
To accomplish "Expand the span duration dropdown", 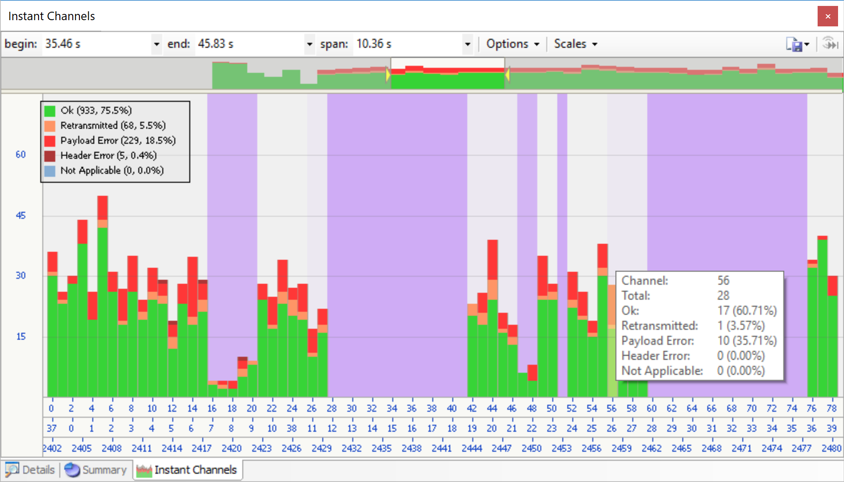I will click(467, 45).
